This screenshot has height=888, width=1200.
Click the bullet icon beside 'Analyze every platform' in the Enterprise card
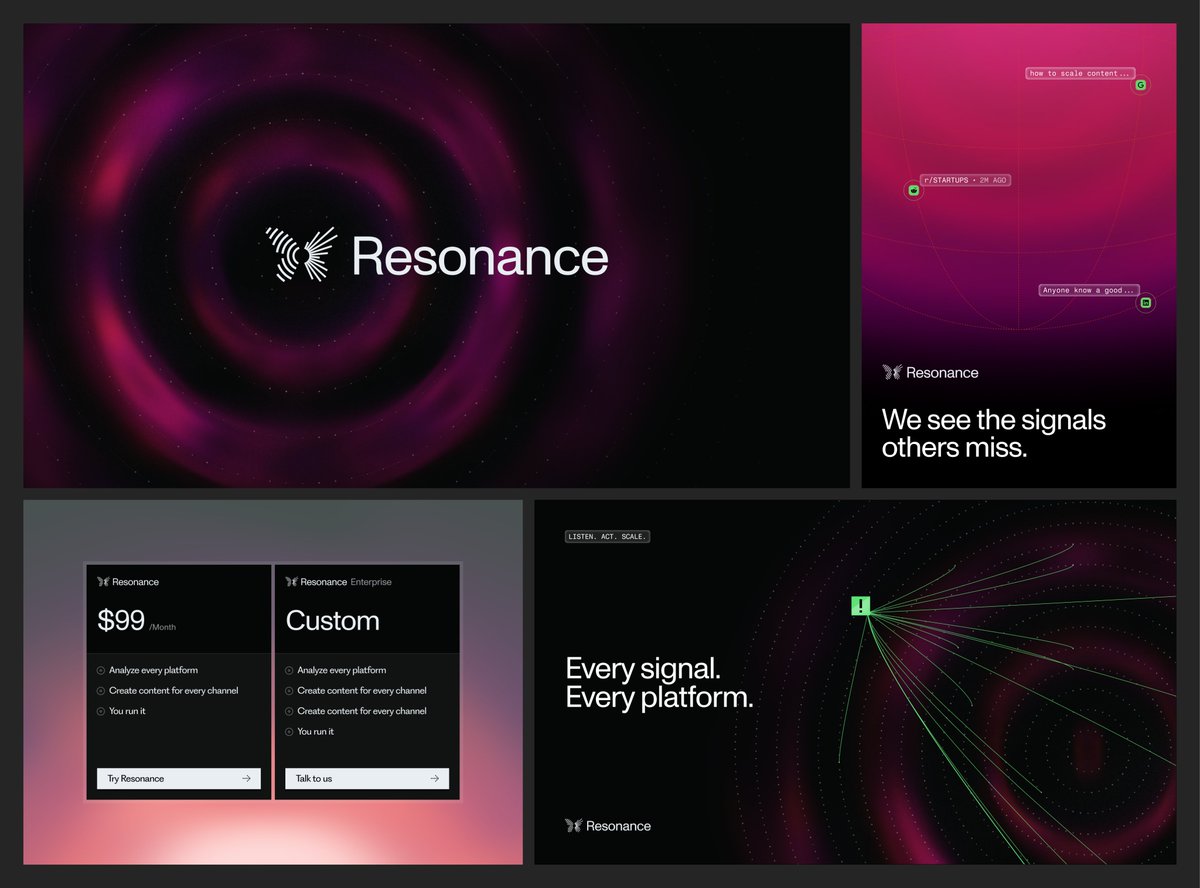289,670
